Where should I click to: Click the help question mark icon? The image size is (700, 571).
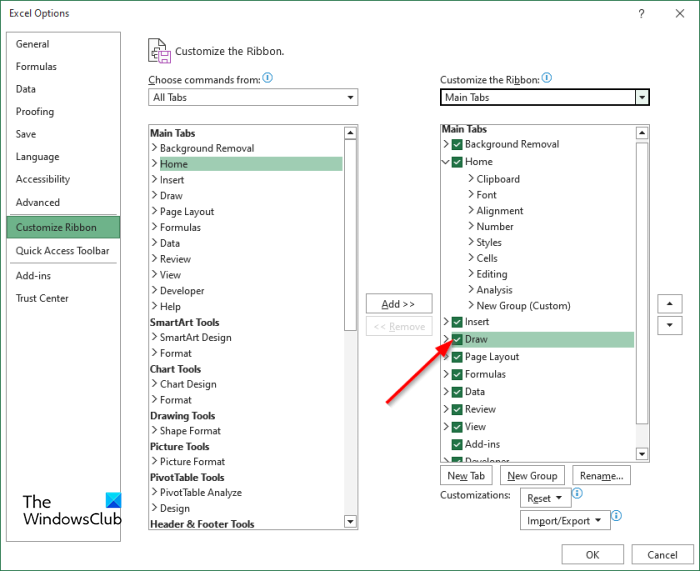click(x=641, y=14)
